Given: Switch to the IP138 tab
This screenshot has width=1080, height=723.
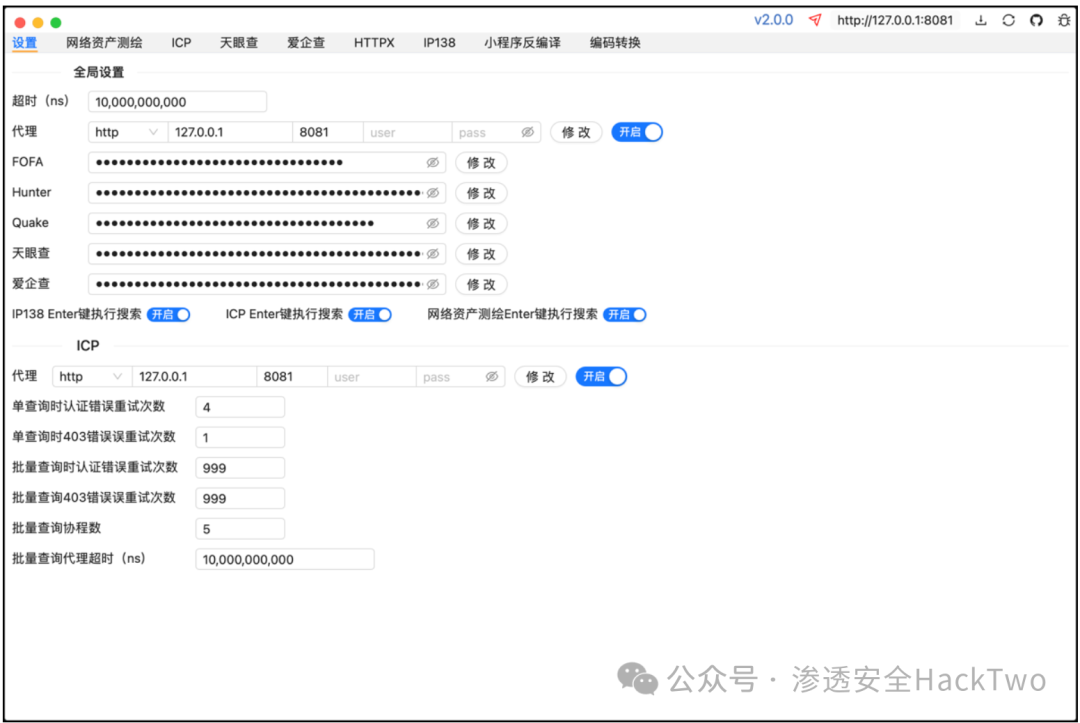Looking at the screenshot, I should point(439,43).
